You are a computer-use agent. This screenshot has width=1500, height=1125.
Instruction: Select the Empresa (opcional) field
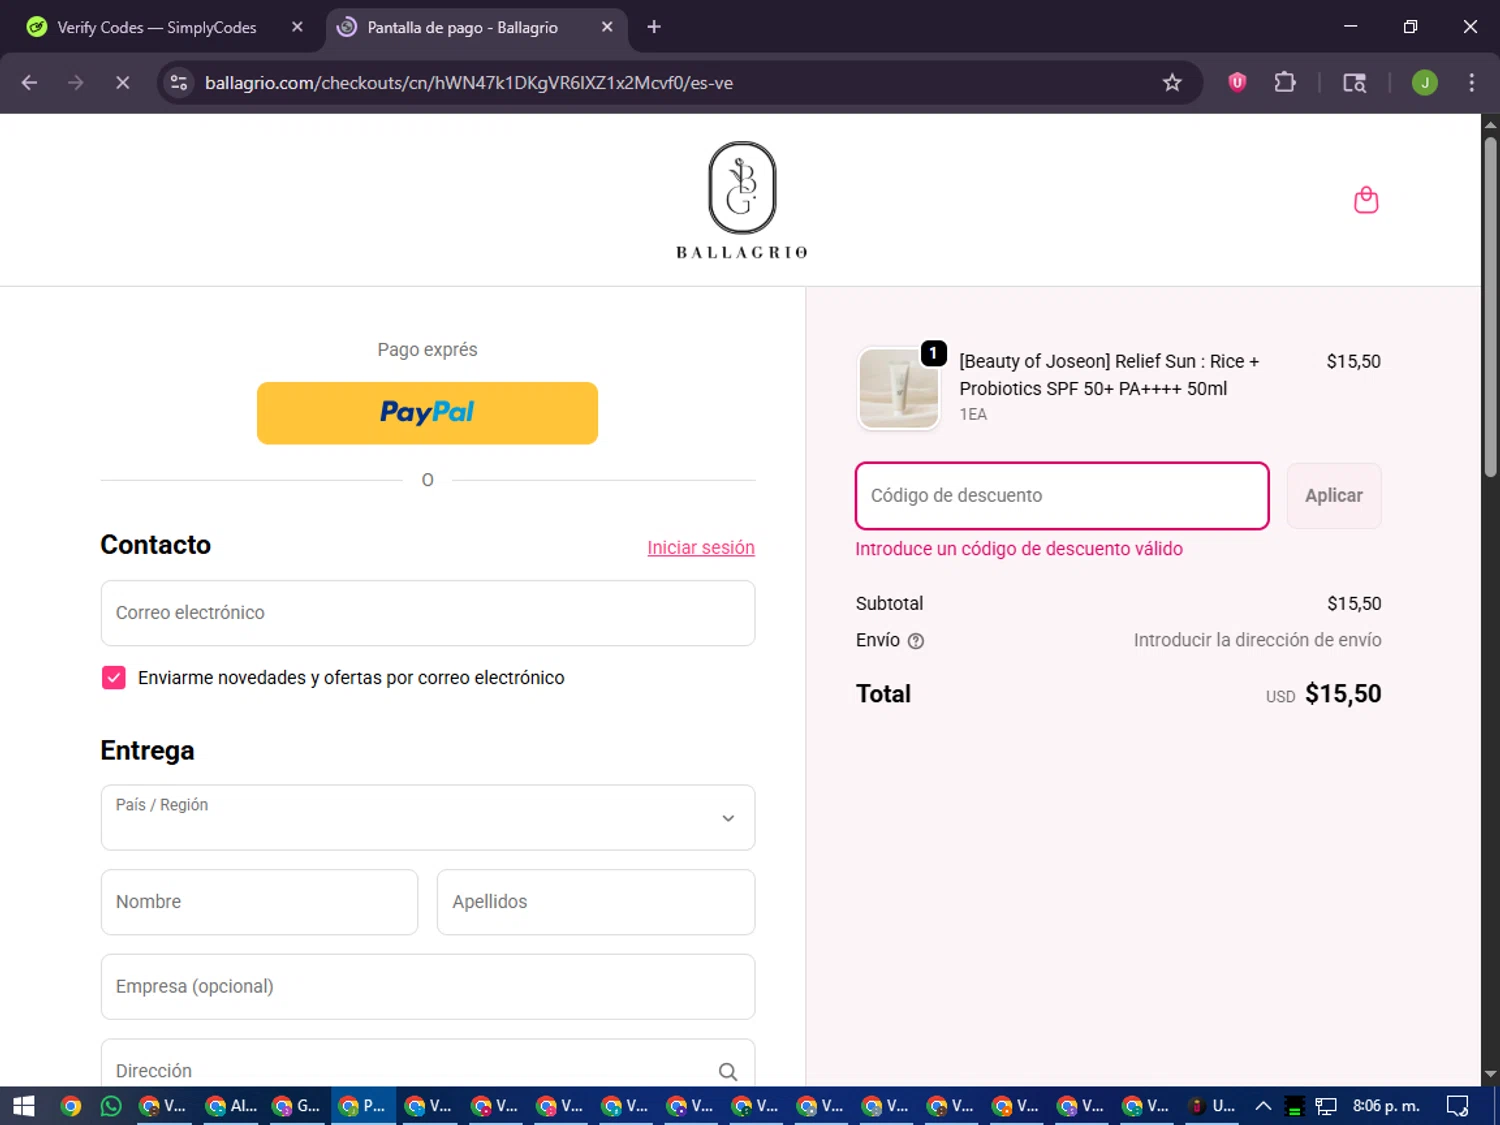[428, 987]
